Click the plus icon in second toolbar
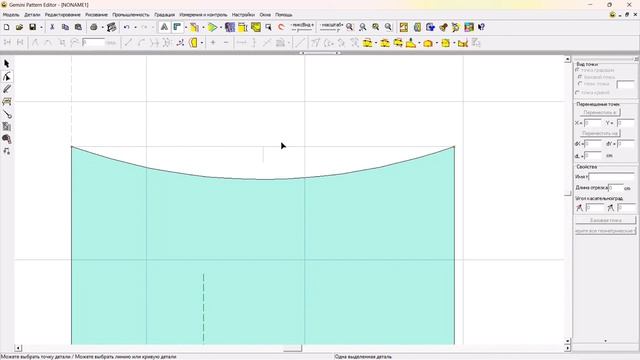The image size is (640, 360). pyautogui.click(x=213, y=42)
